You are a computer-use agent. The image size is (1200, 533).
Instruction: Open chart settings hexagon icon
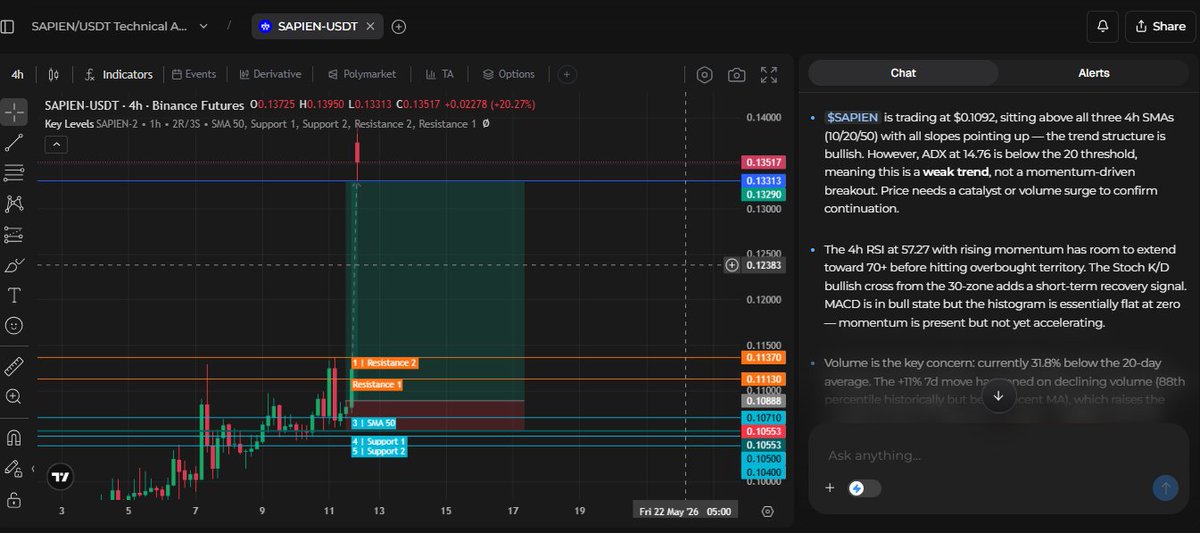[x=704, y=75]
